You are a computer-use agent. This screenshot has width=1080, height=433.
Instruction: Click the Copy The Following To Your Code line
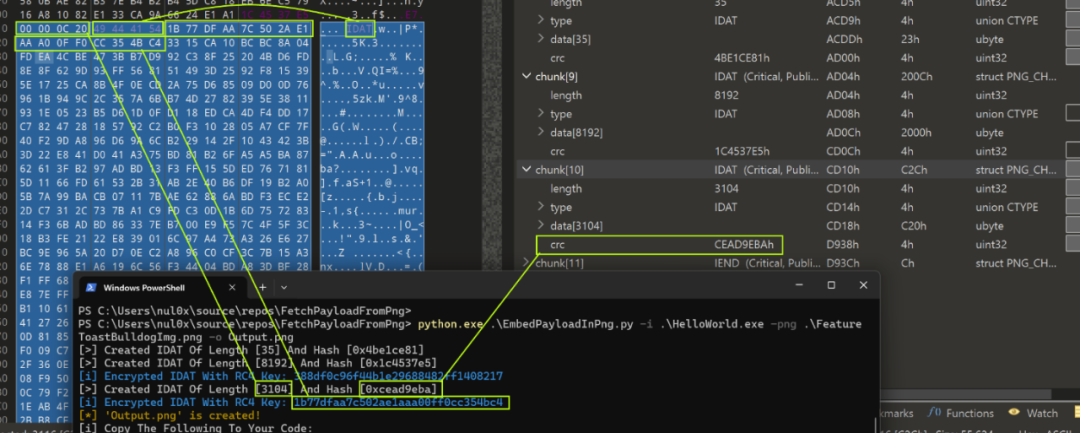[x=195, y=428]
